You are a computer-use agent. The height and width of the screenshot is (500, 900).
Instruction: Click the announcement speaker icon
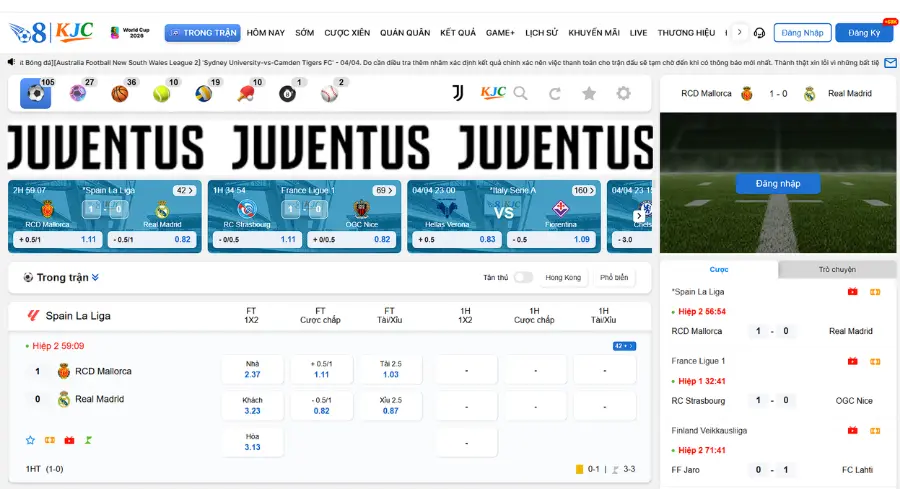coord(11,62)
